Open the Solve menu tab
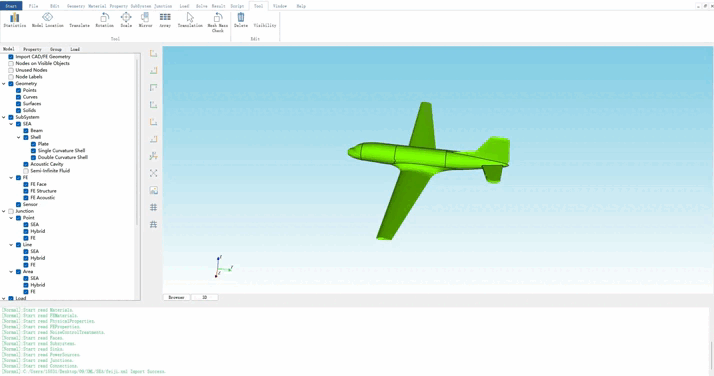 pyautogui.click(x=202, y=6)
